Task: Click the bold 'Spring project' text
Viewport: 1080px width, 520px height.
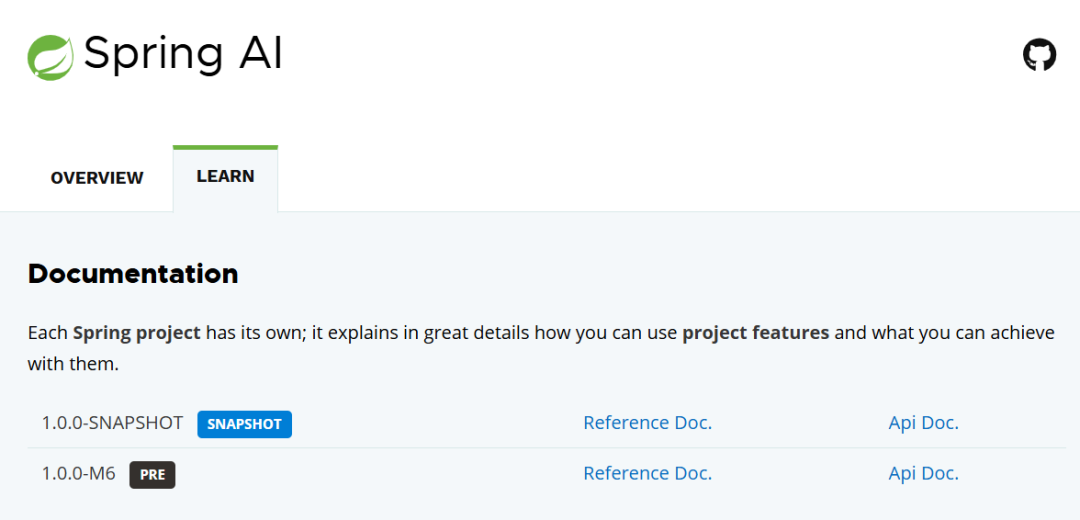Action: click(136, 334)
